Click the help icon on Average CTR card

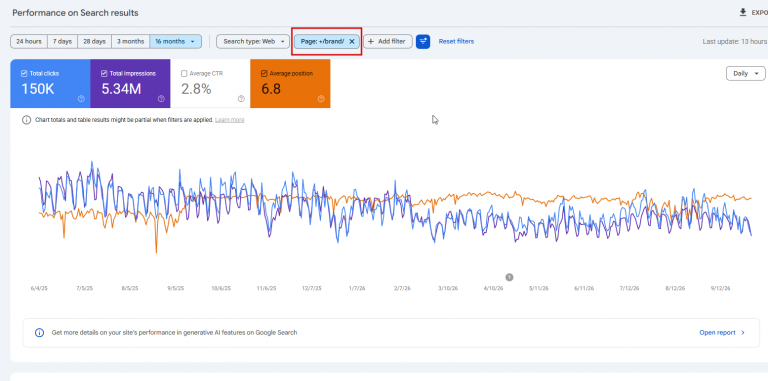[x=241, y=99]
